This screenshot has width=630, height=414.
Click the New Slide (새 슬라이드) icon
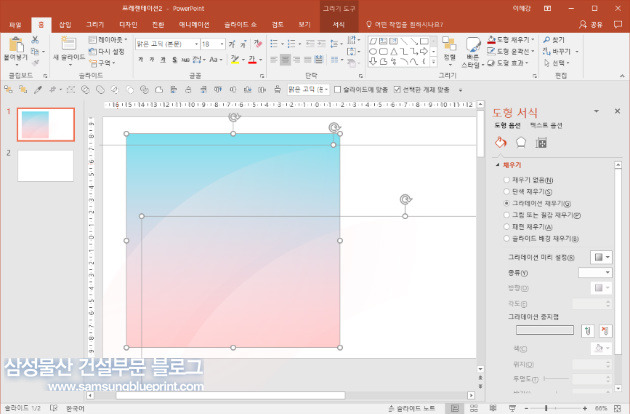click(x=68, y=43)
